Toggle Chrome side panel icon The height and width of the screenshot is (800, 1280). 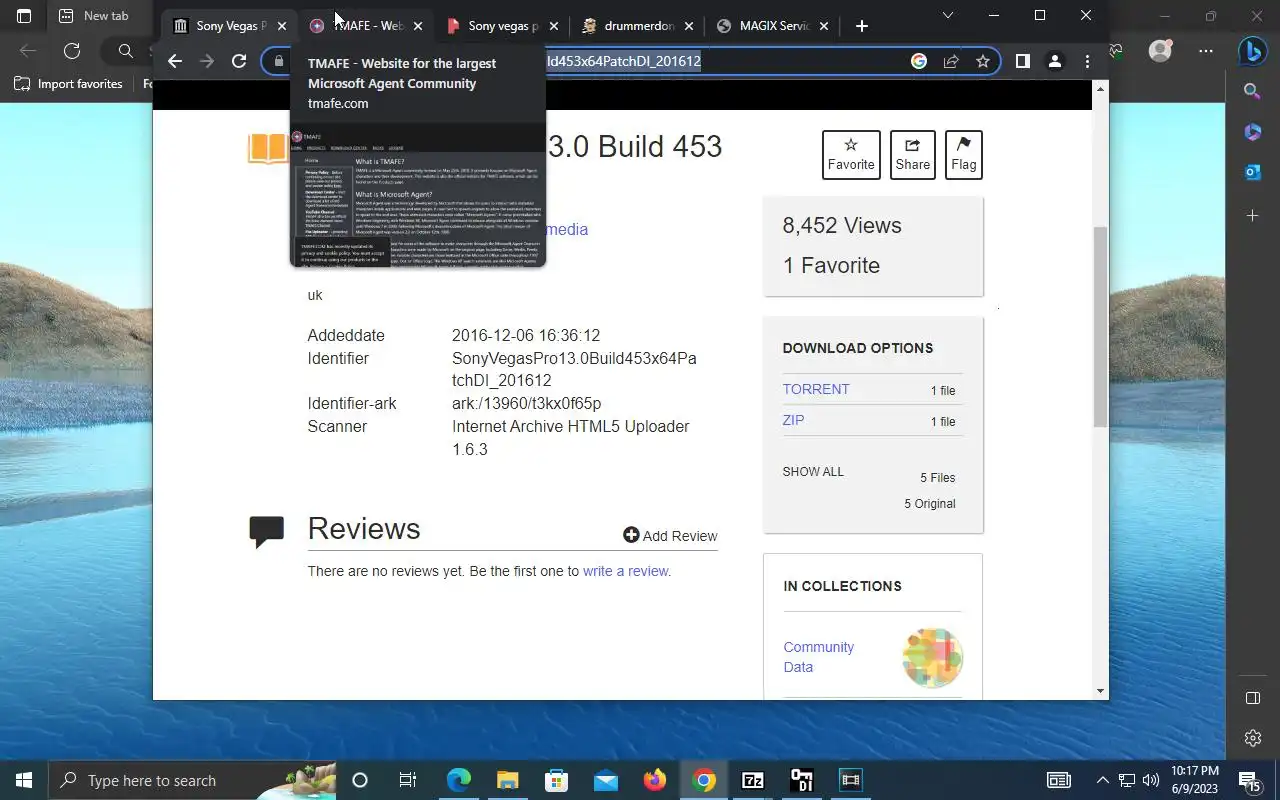tap(1022, 61)
